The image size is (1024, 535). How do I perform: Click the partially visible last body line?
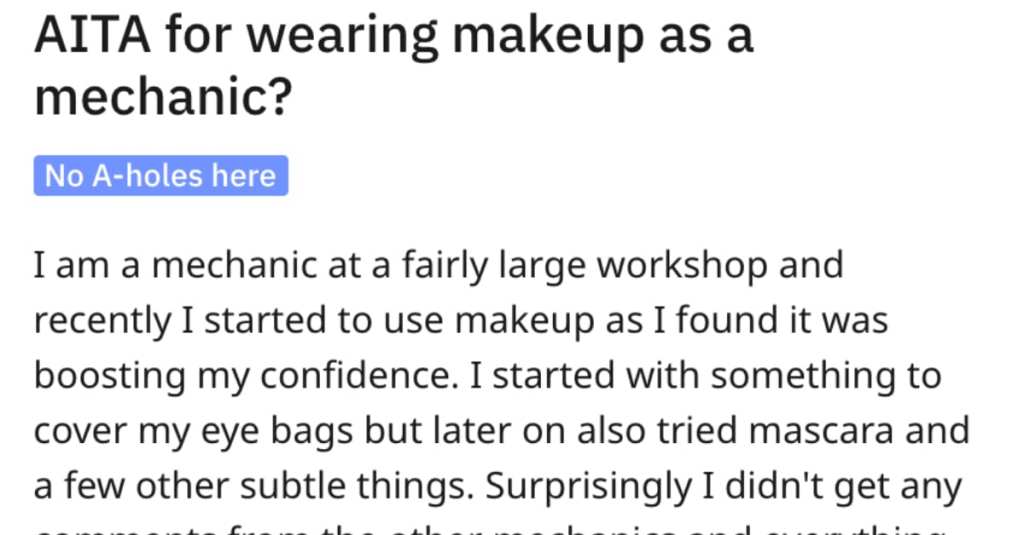[490, 529]
